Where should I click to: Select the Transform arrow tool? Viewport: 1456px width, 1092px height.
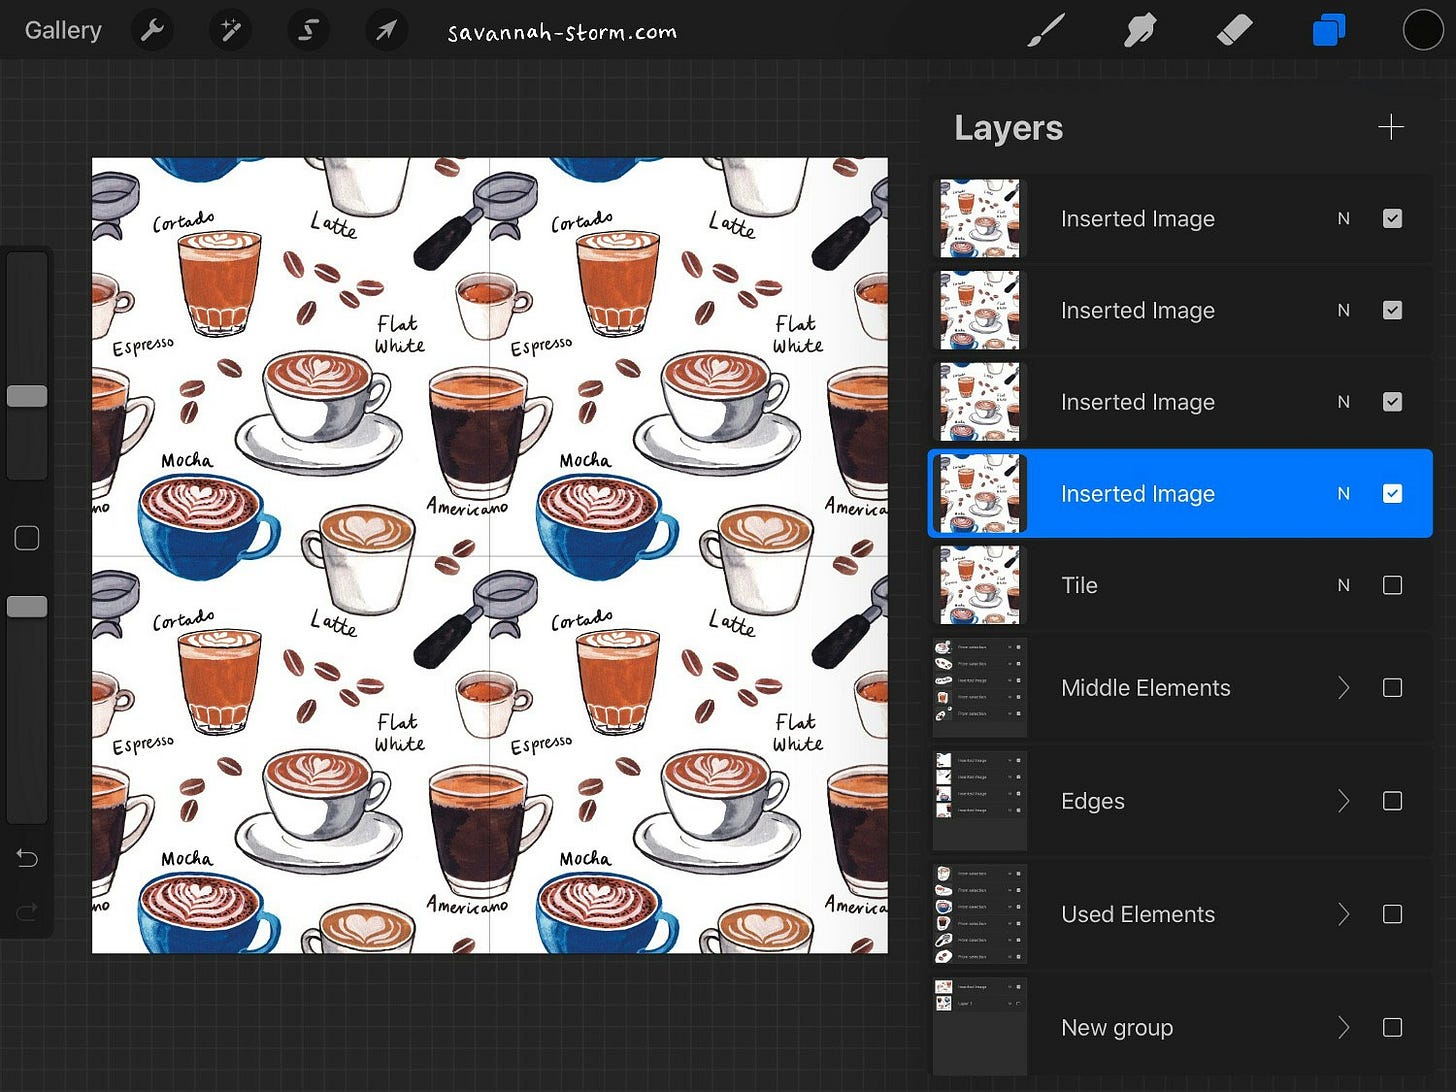tap(386, 30)
